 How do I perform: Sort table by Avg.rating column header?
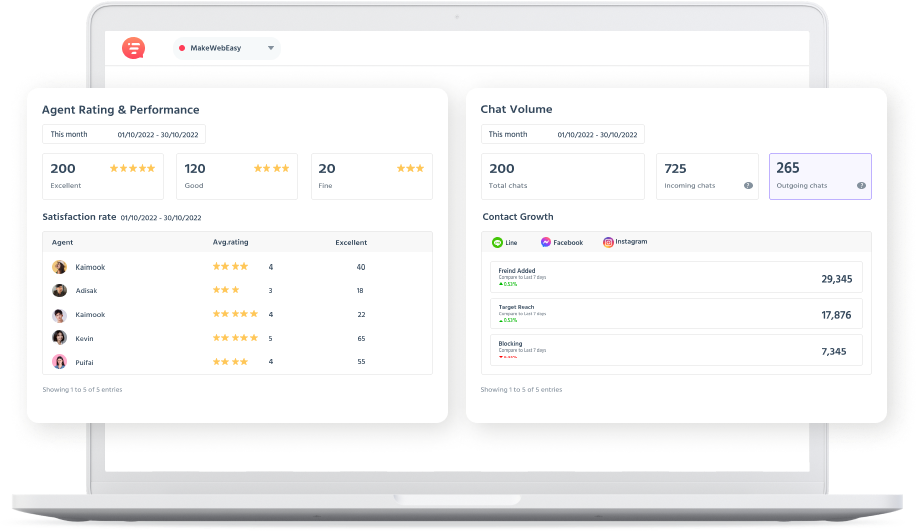pos(230,242)
